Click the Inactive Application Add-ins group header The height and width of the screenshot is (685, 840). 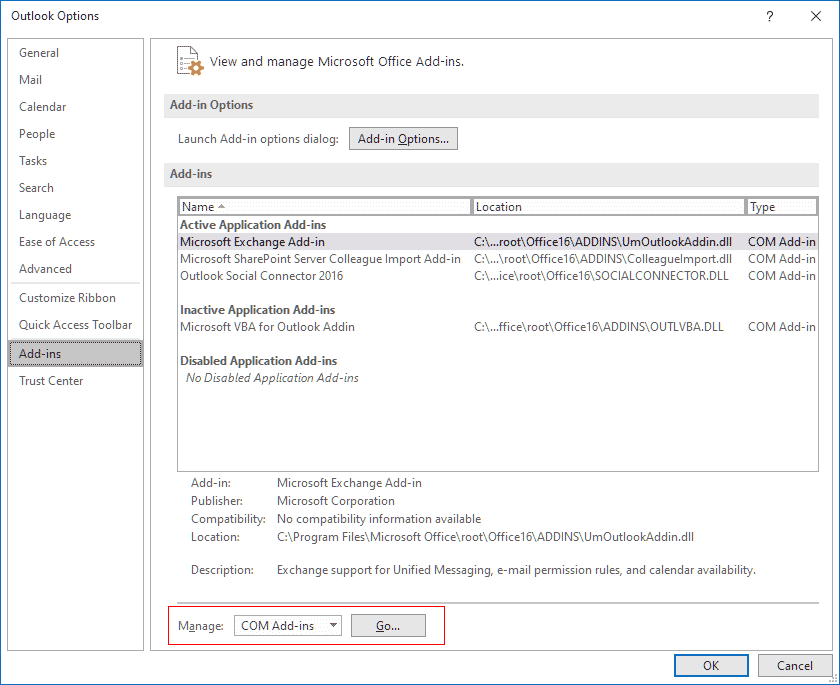257,310
